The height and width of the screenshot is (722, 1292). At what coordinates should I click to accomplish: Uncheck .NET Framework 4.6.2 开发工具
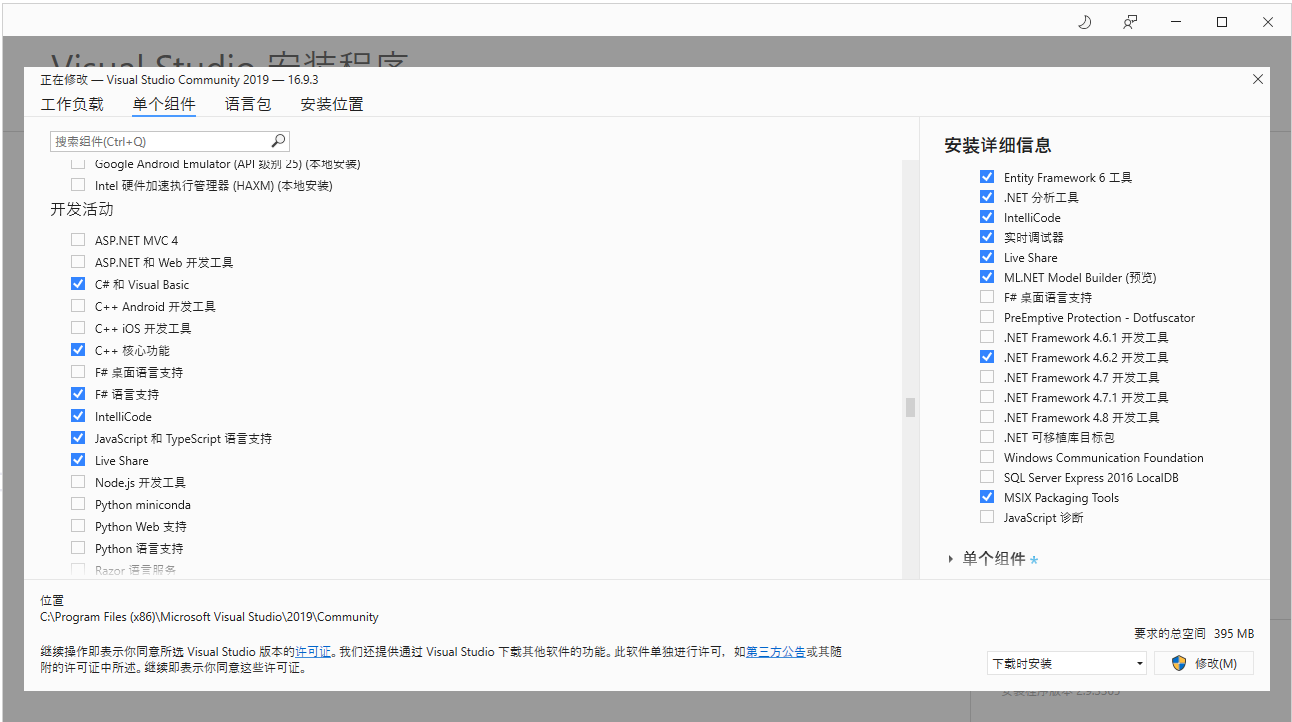tap(987, 357)
